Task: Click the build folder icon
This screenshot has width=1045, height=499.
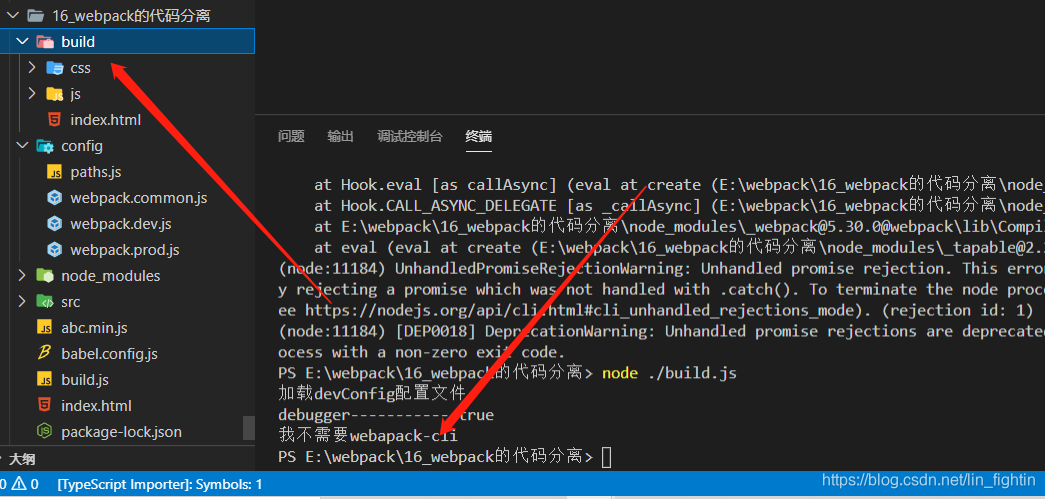Action: click(x=45, y=42)
